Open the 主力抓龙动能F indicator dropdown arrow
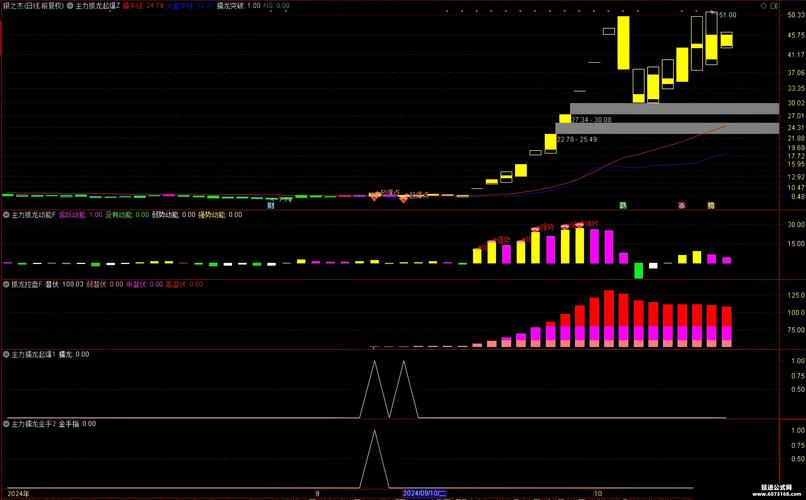Image resolution: width=806 pixels, height=500 pixels. click(7, 215)
